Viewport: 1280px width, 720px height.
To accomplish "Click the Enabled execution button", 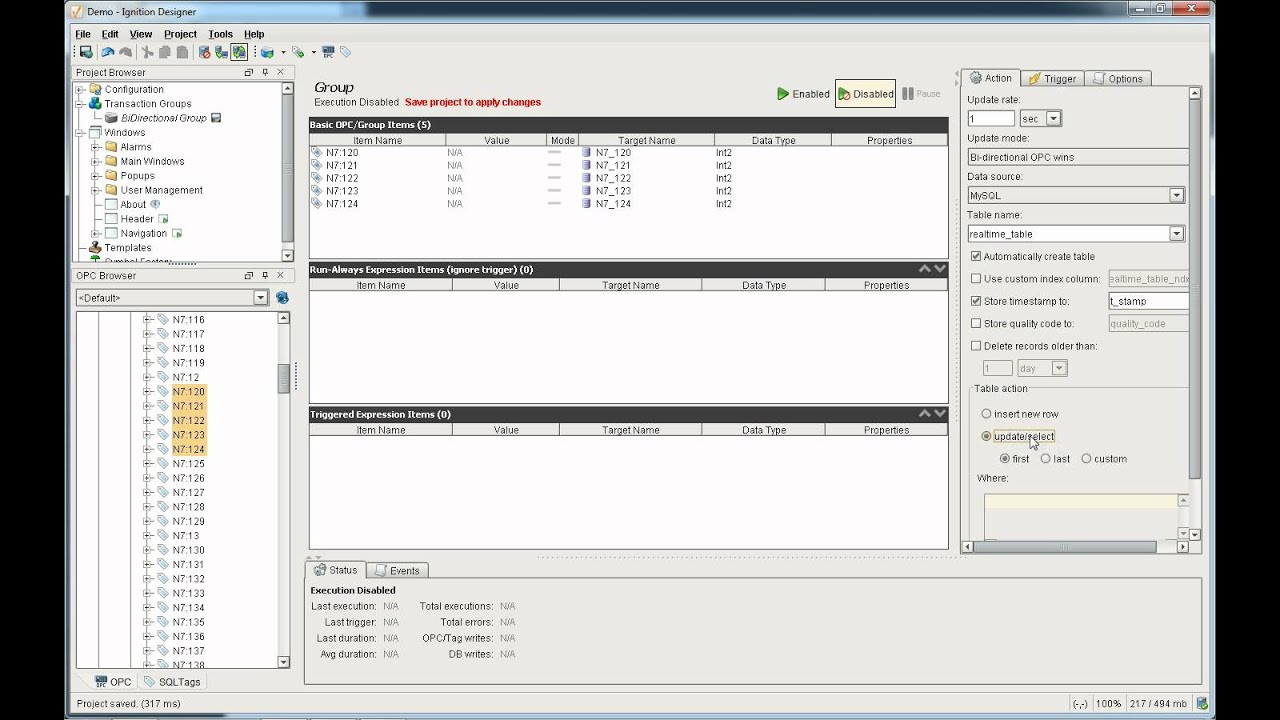I will coord(803,94).
